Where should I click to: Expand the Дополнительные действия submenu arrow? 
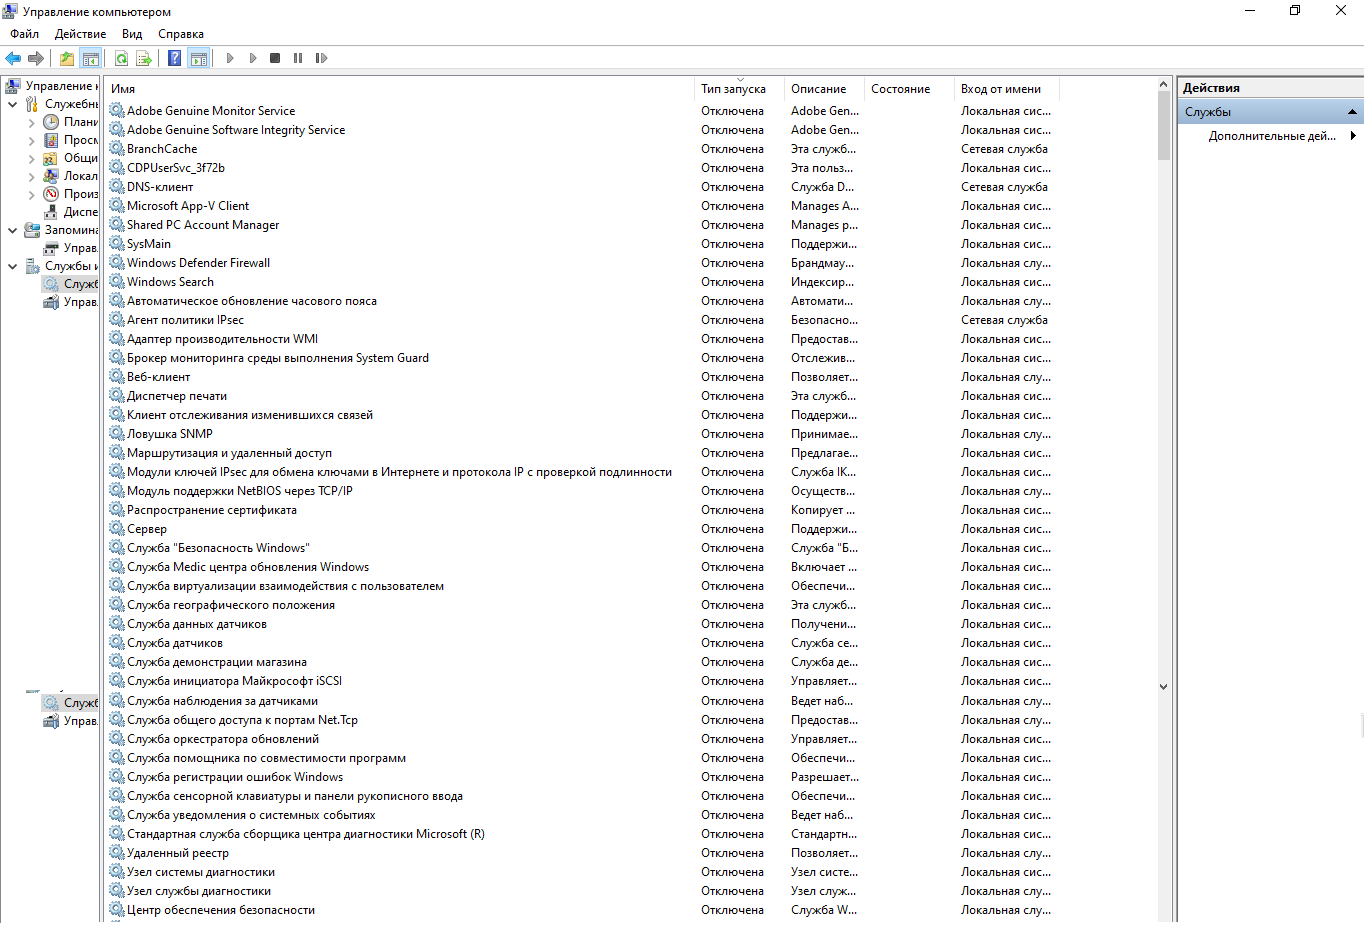(1353, 136)
